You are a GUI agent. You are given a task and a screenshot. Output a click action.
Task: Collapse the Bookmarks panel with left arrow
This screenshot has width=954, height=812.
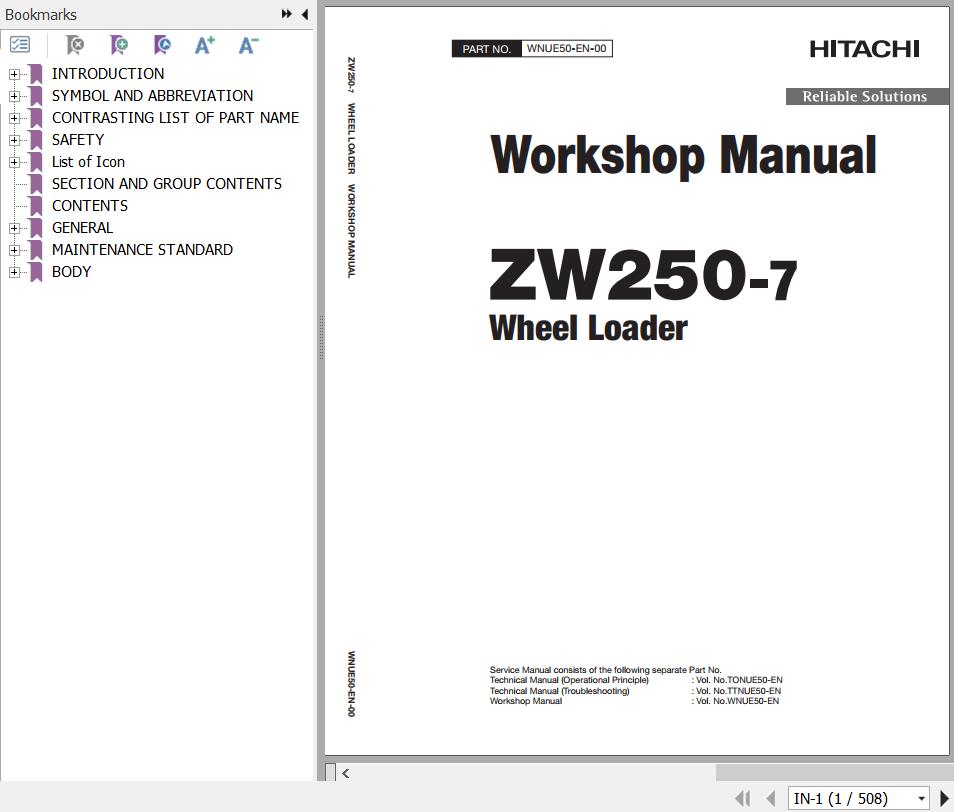[304, 14]
